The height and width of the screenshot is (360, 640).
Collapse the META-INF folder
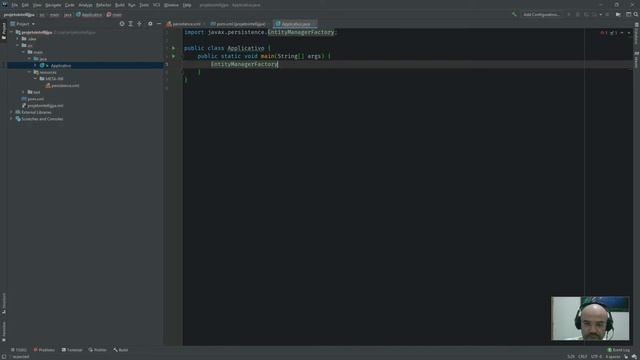tap(36, 78)
